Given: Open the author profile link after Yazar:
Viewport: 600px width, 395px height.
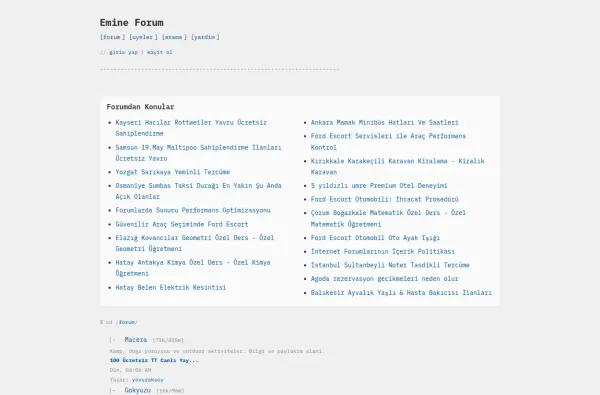Looking at the screenshot, I should pos(147,380).
